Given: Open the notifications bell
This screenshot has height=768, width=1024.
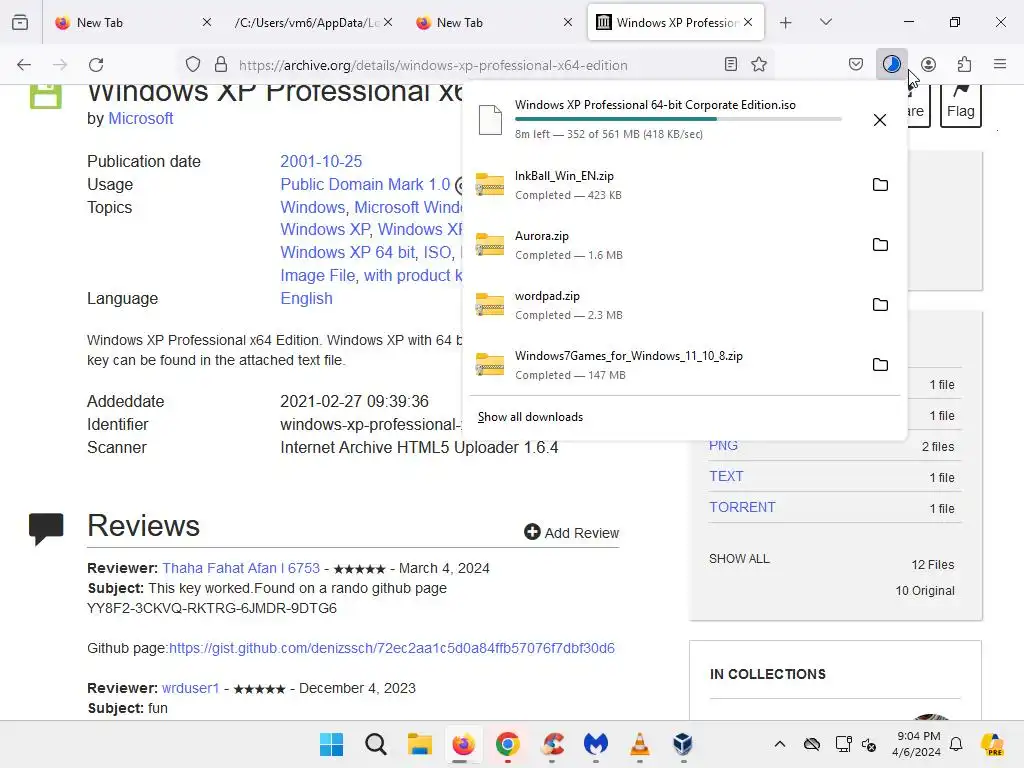Looking at the screenshot, I should point(956,744).
